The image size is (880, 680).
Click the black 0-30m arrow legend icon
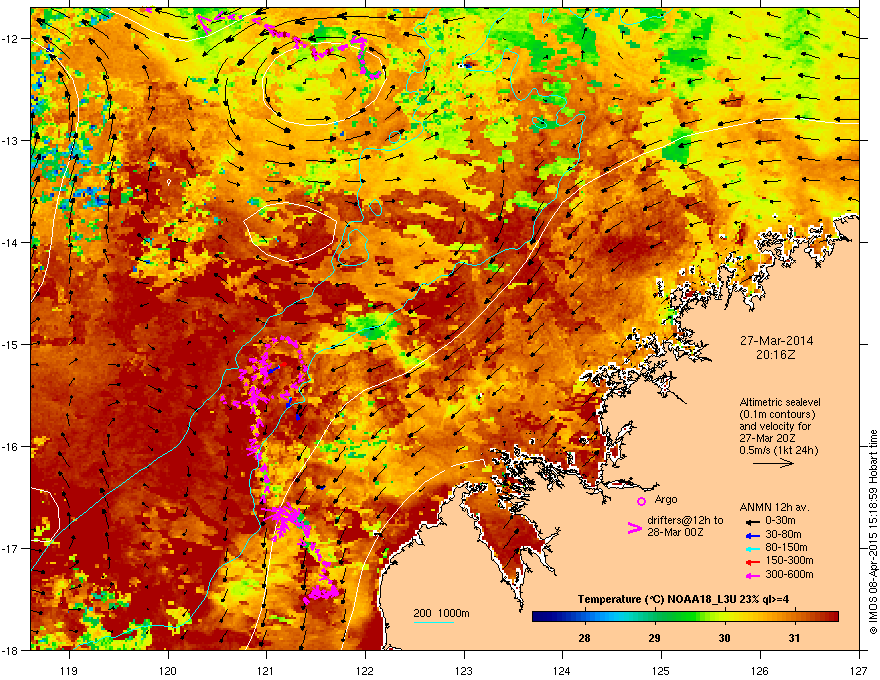click(x=752, y=522)
